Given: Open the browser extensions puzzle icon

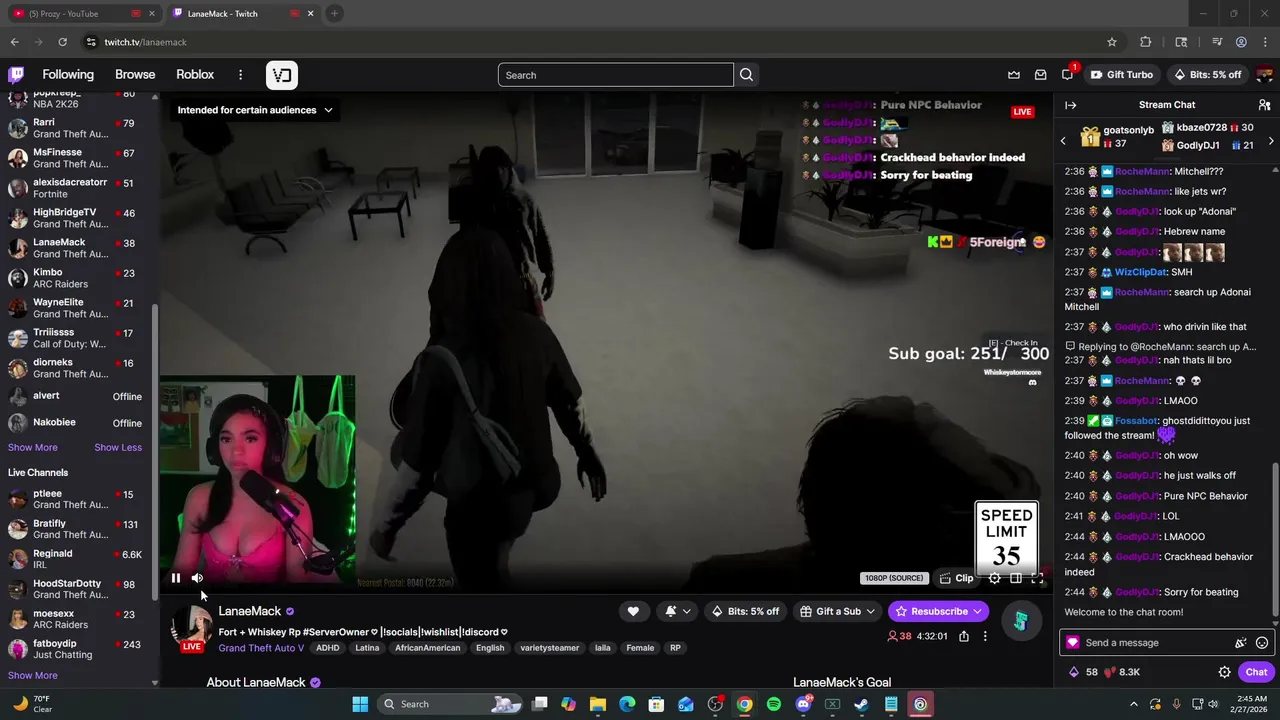Looking at the screenshot, I should (1146, 42).
